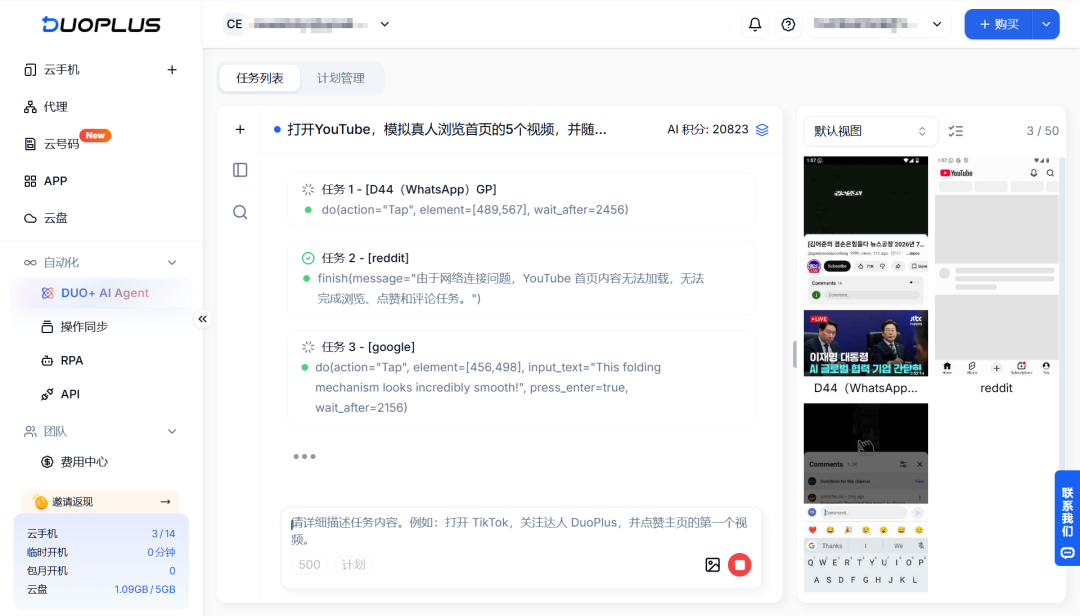Focus the task description input field
This screenshot has height=616, width=1080.
click(521, 531)
